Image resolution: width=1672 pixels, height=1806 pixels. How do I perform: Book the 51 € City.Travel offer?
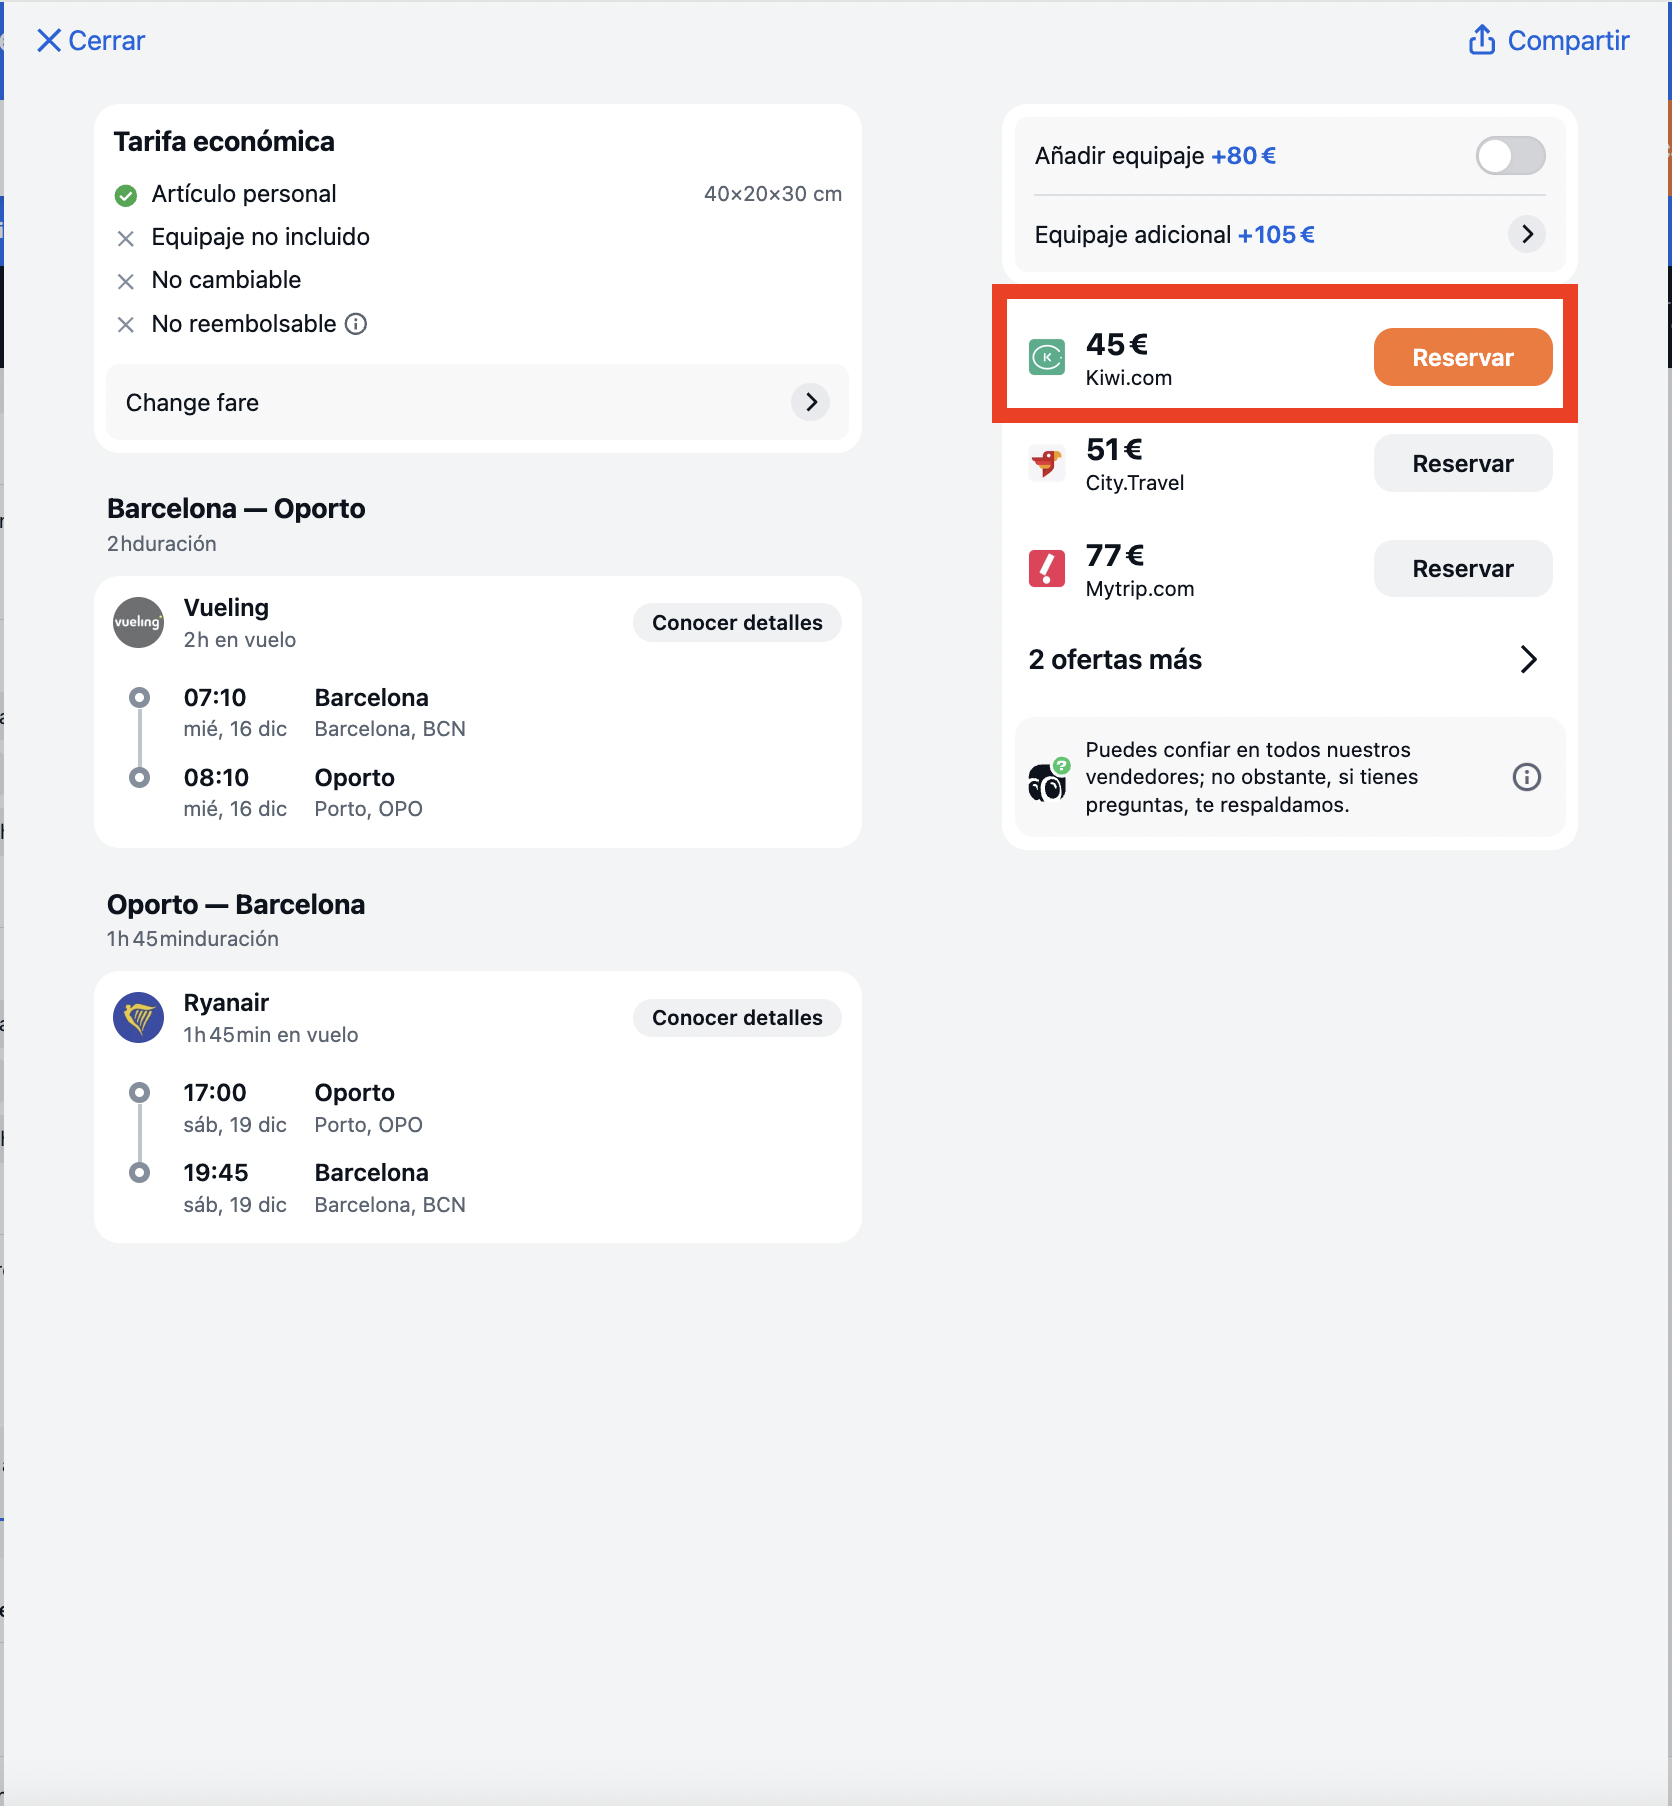pos(1462,463)
